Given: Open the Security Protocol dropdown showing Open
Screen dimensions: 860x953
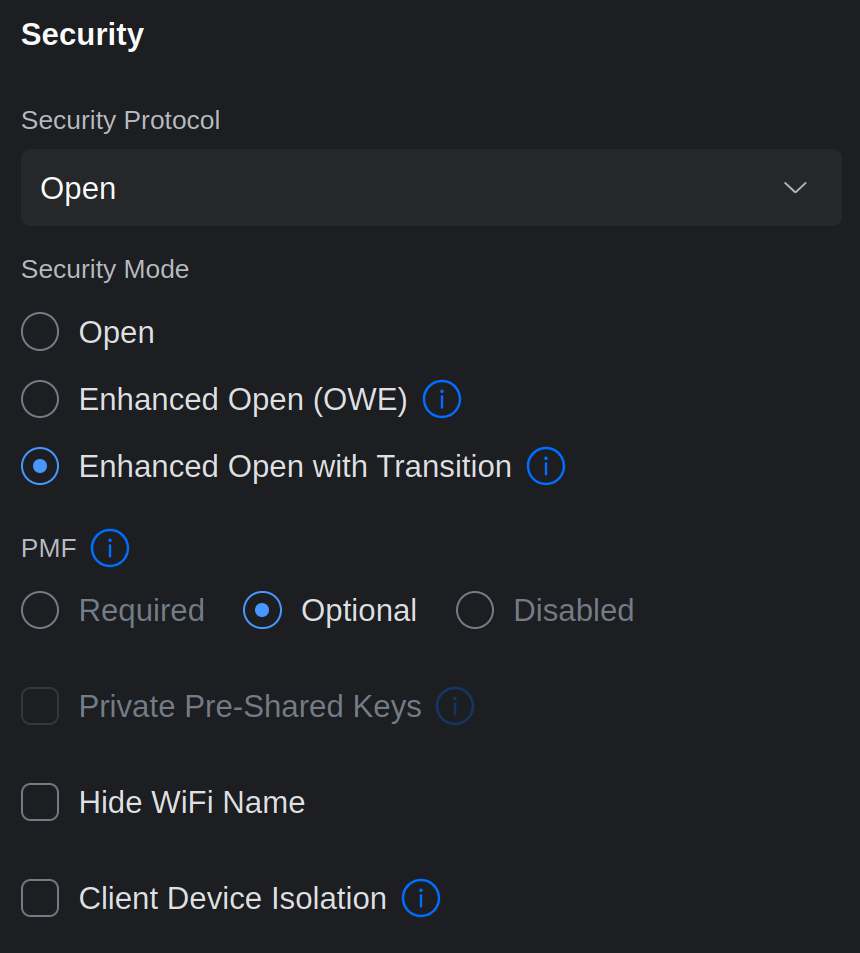Looking at the screenshot, I should [x=430, y=188].
